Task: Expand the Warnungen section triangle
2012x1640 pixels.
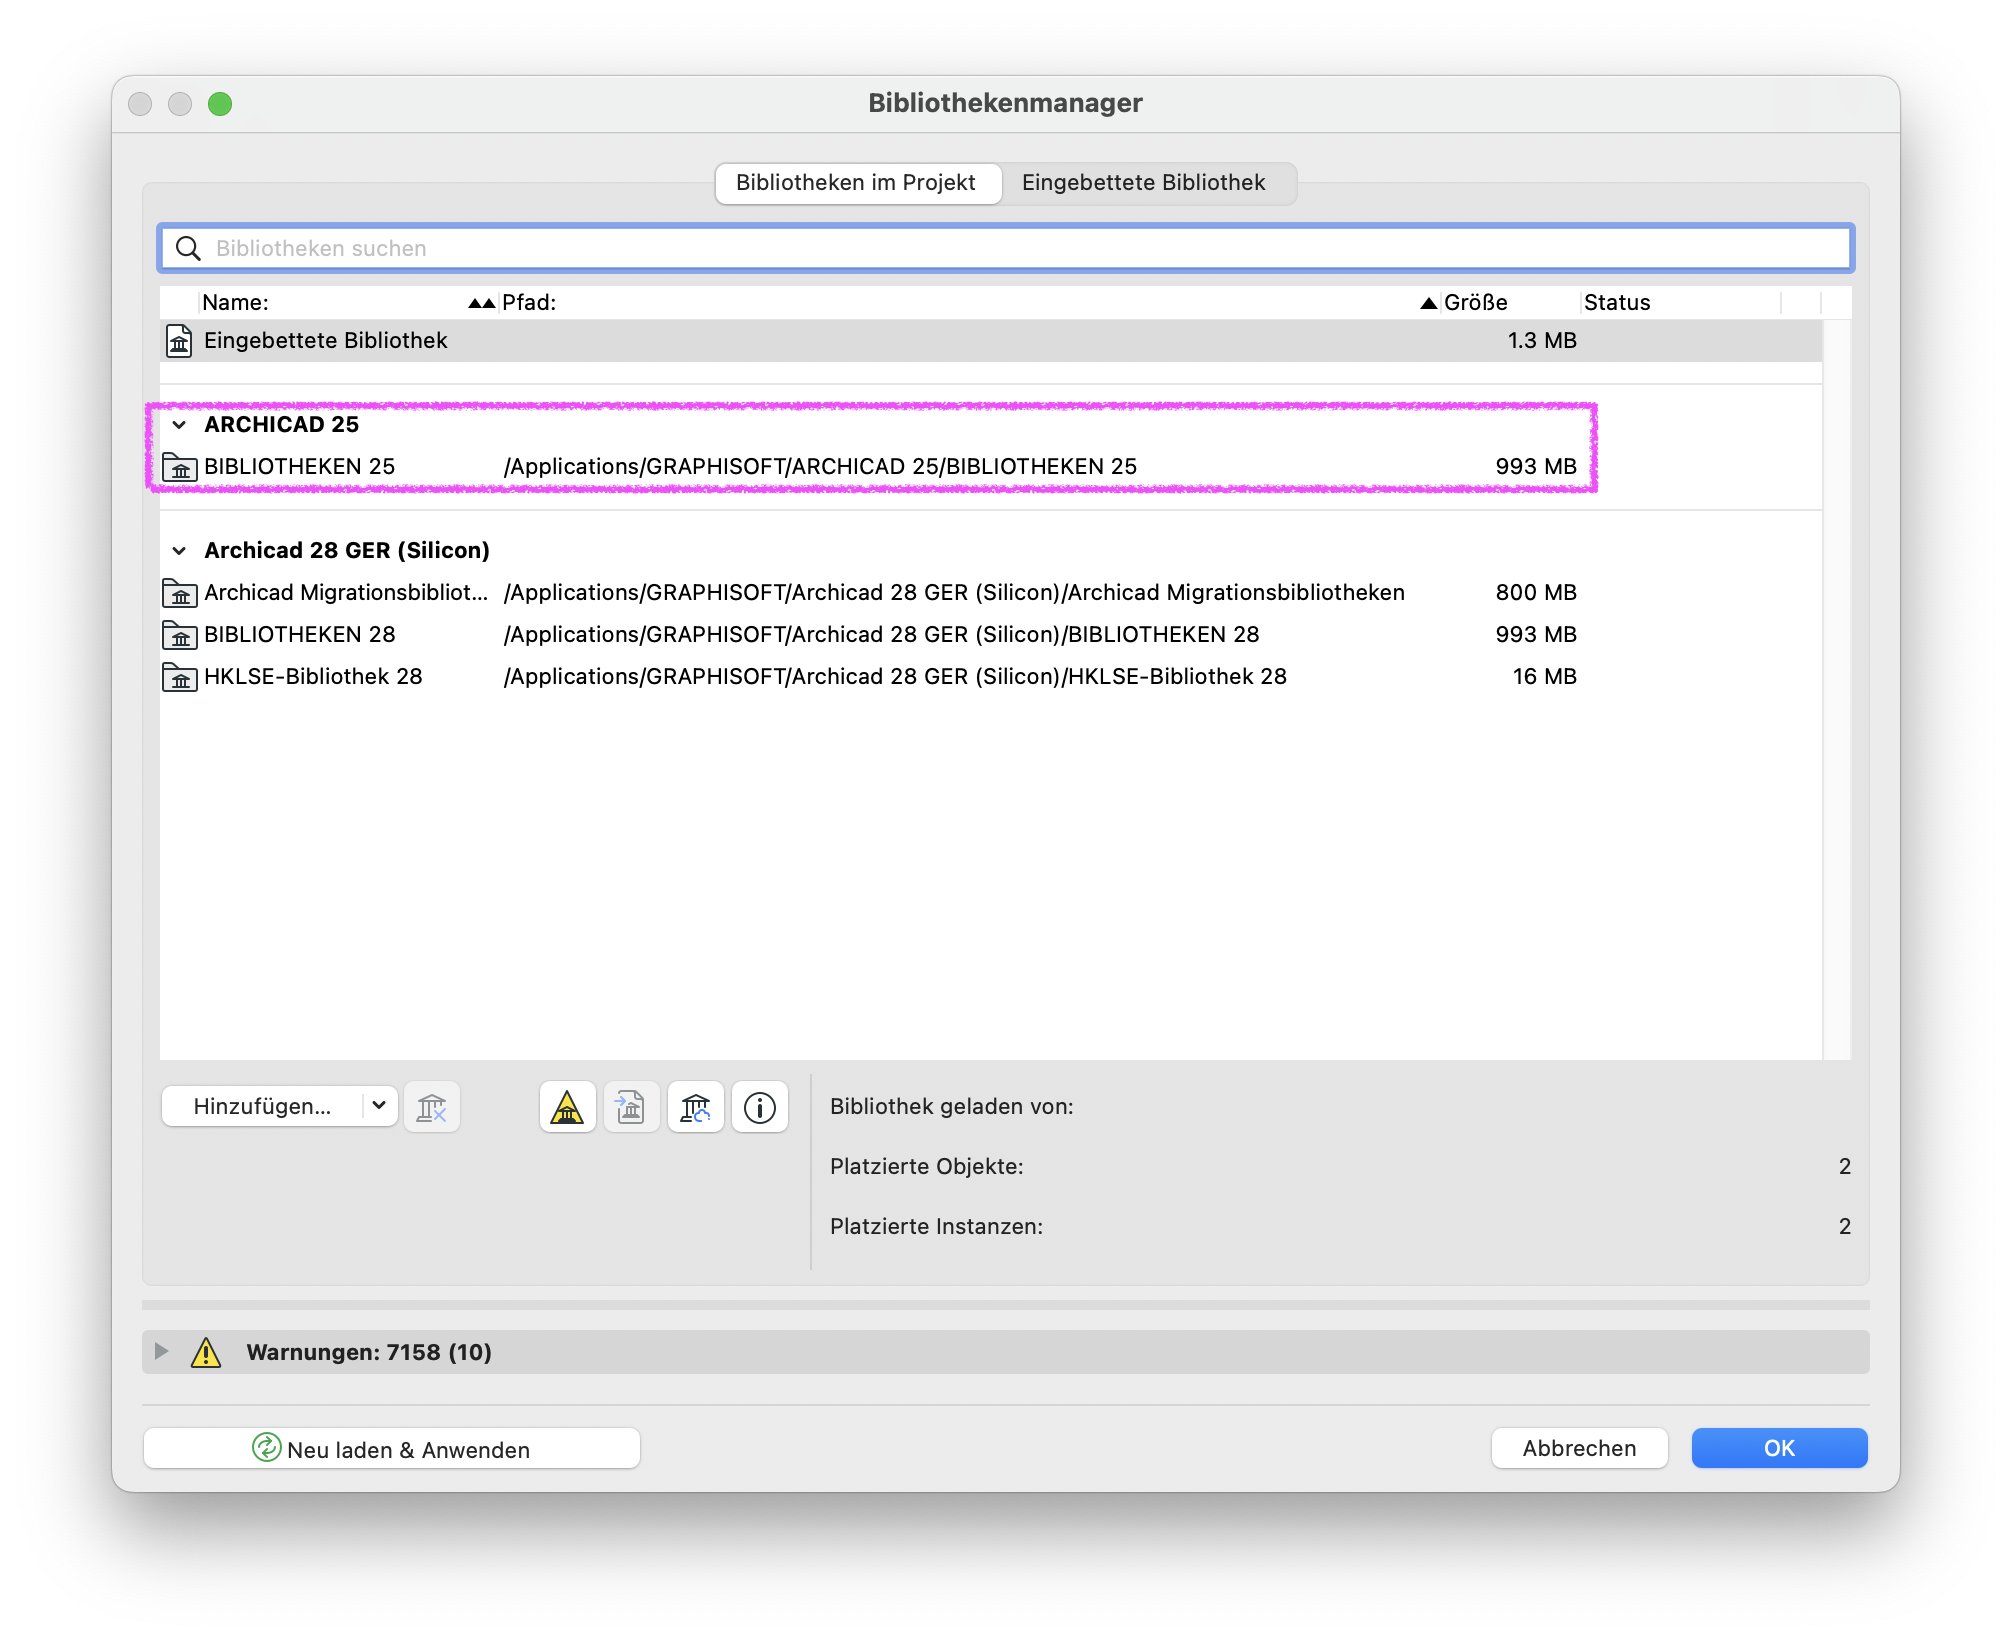Action: pos(161,1351)
